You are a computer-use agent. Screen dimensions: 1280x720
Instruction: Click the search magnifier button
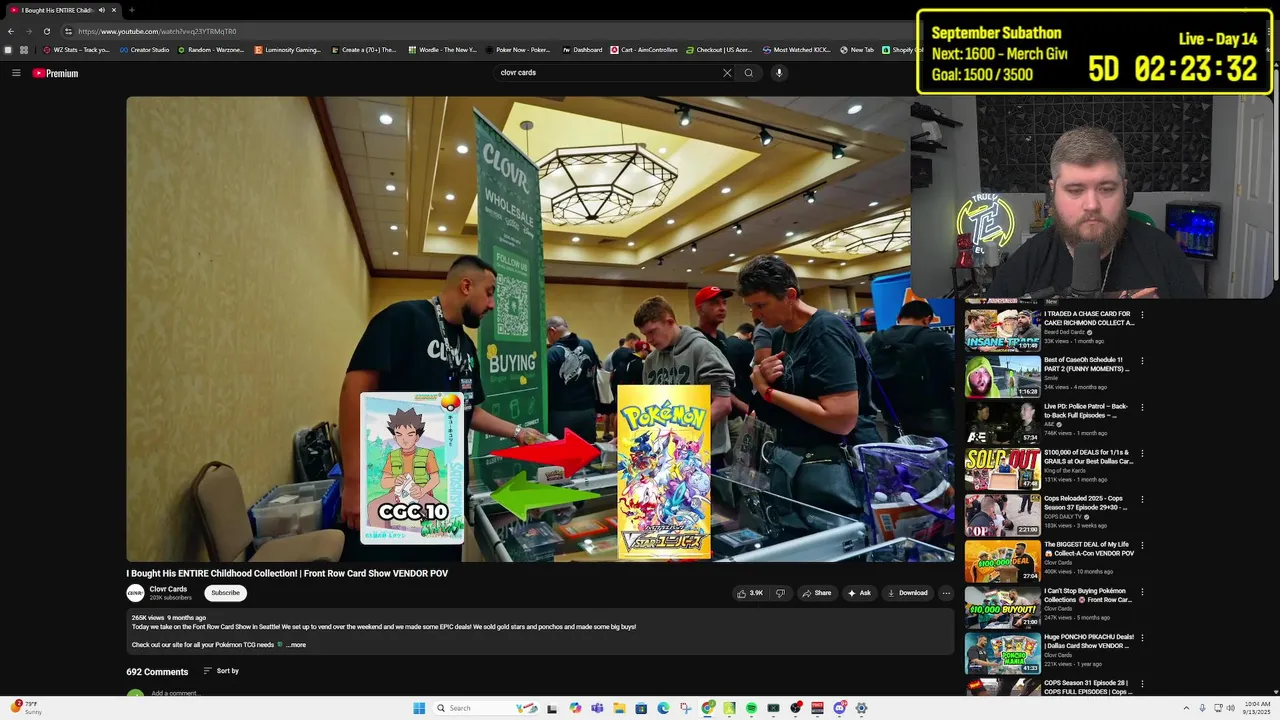748,73
